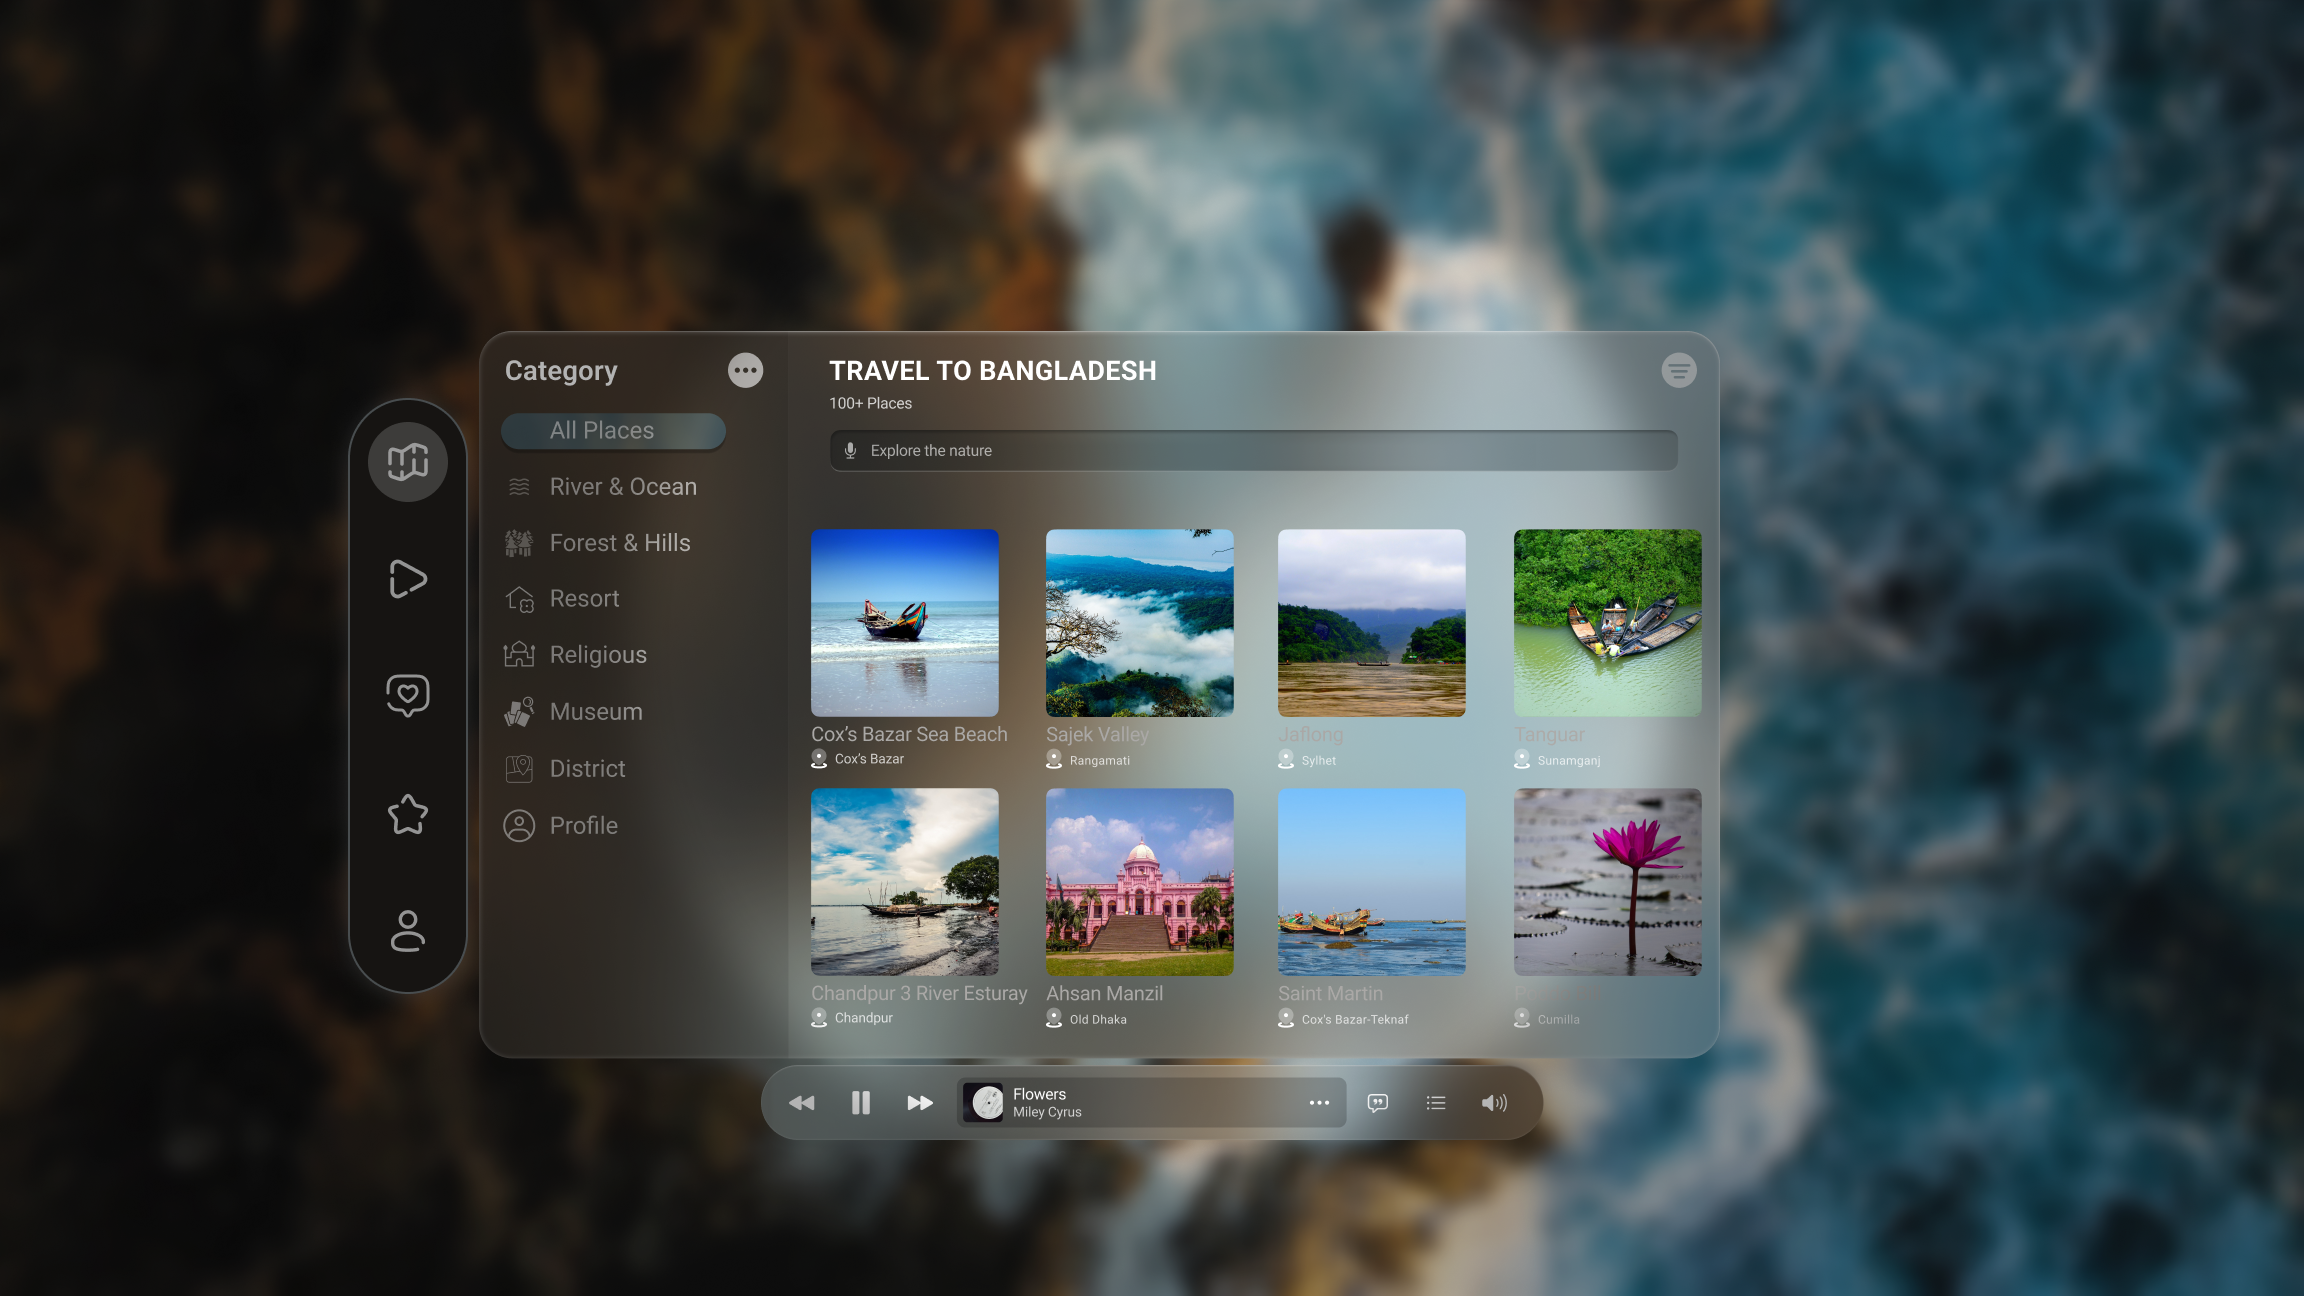Click the microphone icon in search bar
This screenshot has height=1296, width=2304.
(850, 451)
